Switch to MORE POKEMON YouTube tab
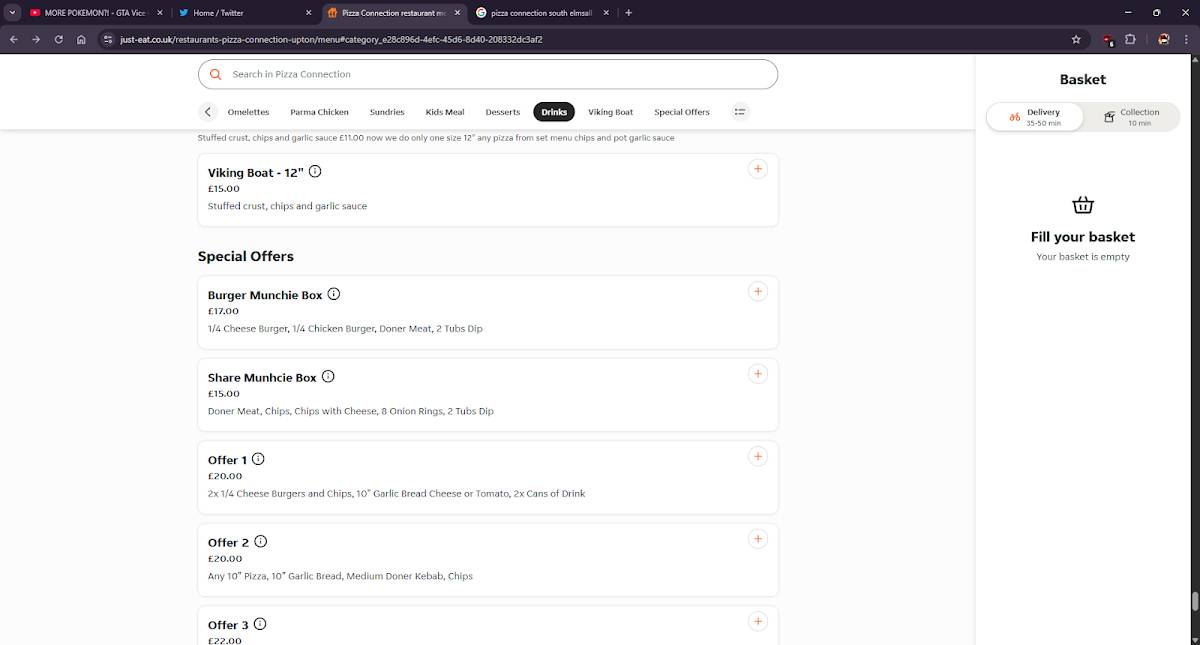The image size is (1200, 645). (x=95, y=13)
